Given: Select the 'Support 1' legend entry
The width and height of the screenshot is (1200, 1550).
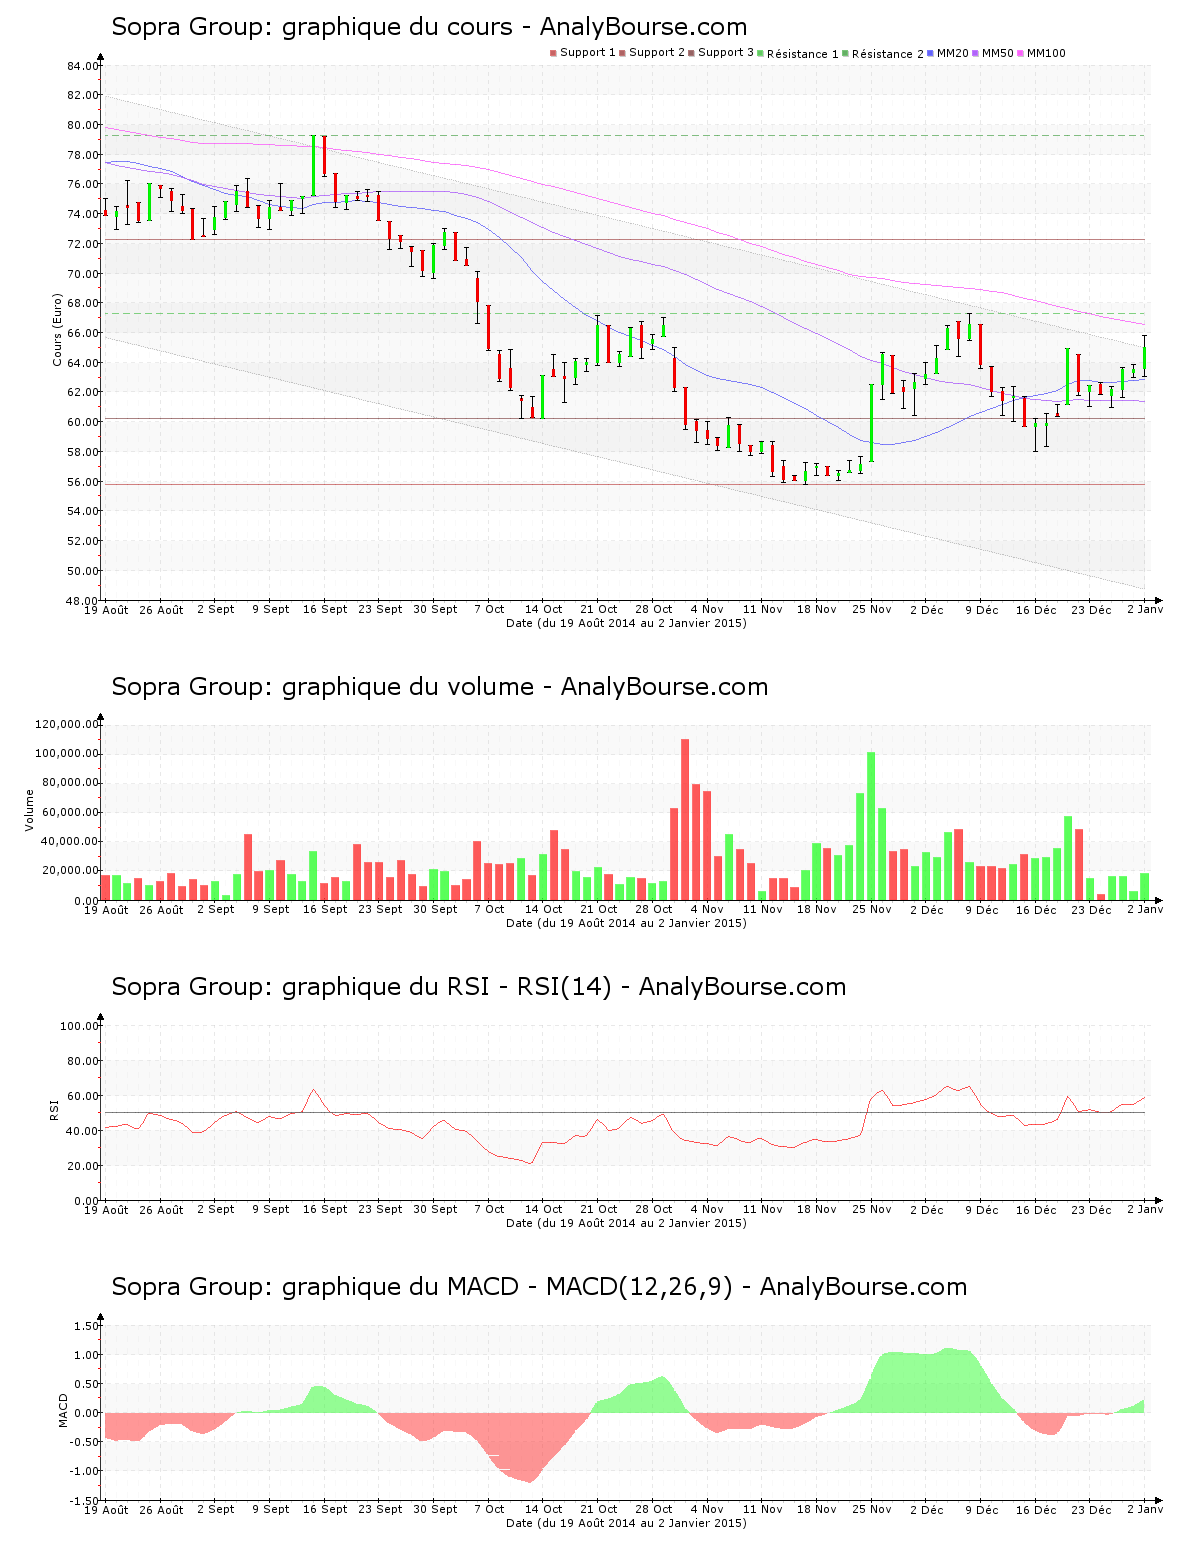Looking at the screenshot, I should 583,53.
